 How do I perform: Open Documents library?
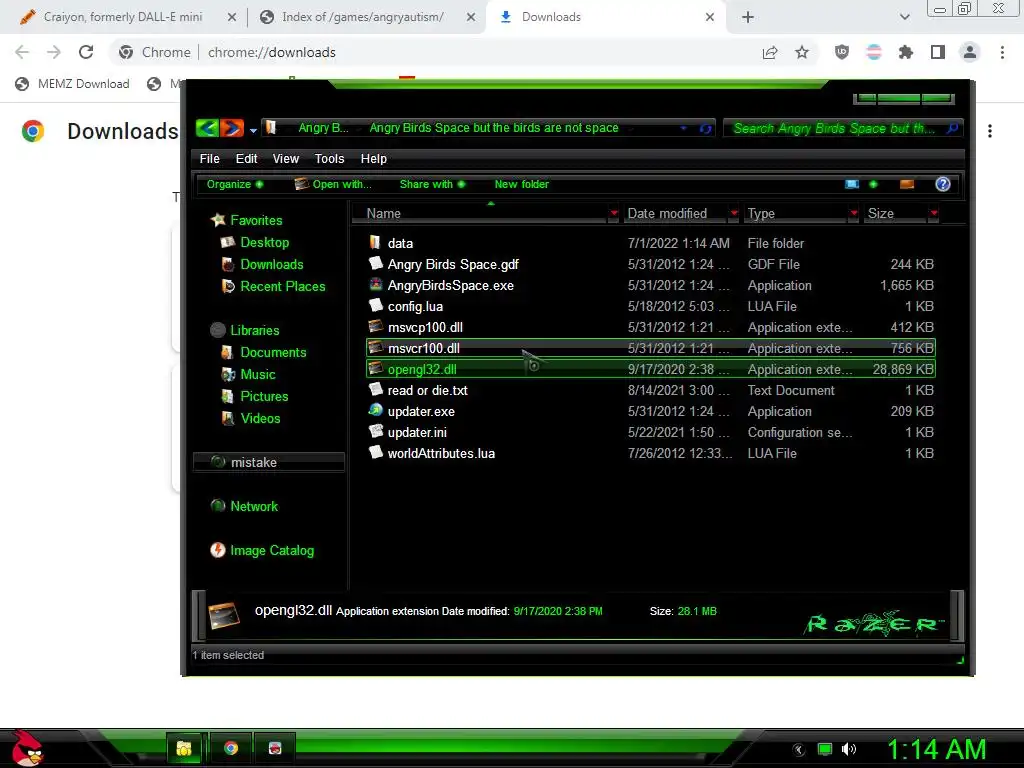tap(273, 353)
